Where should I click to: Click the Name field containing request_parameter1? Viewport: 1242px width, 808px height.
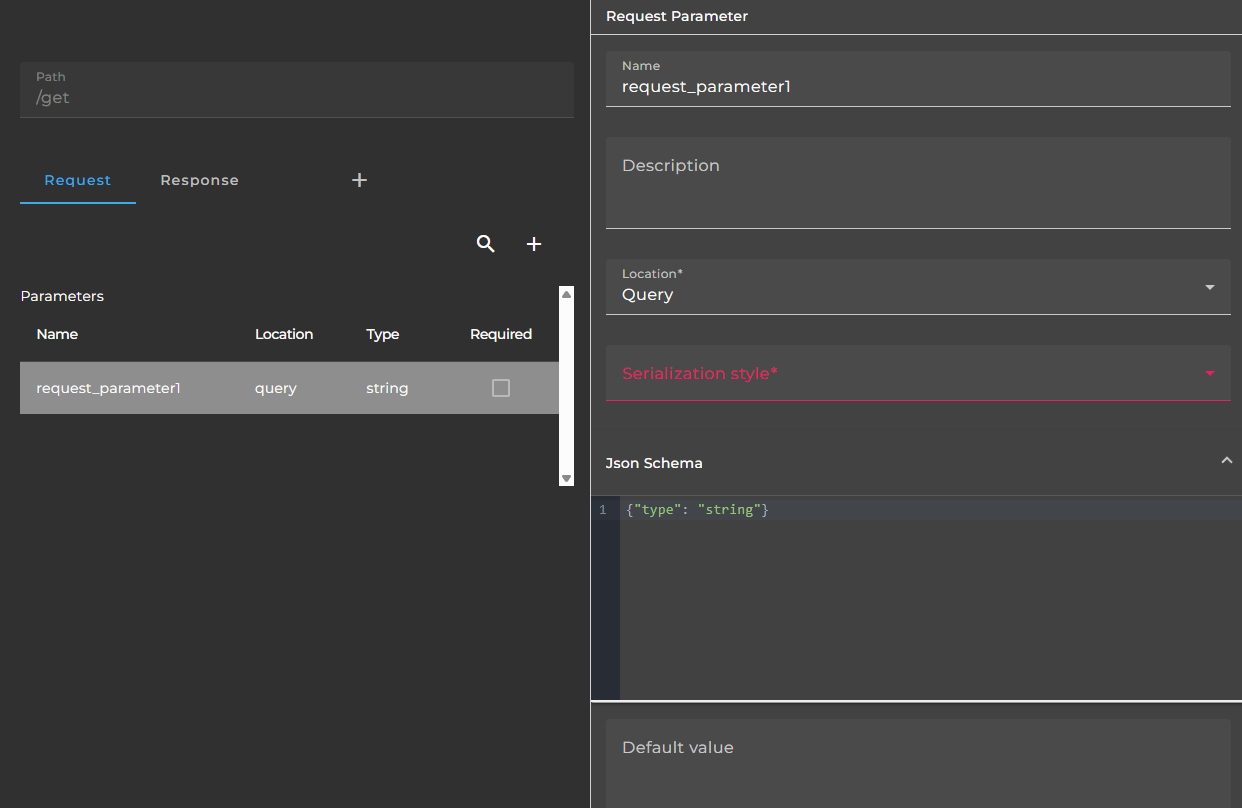pos(918,78)
